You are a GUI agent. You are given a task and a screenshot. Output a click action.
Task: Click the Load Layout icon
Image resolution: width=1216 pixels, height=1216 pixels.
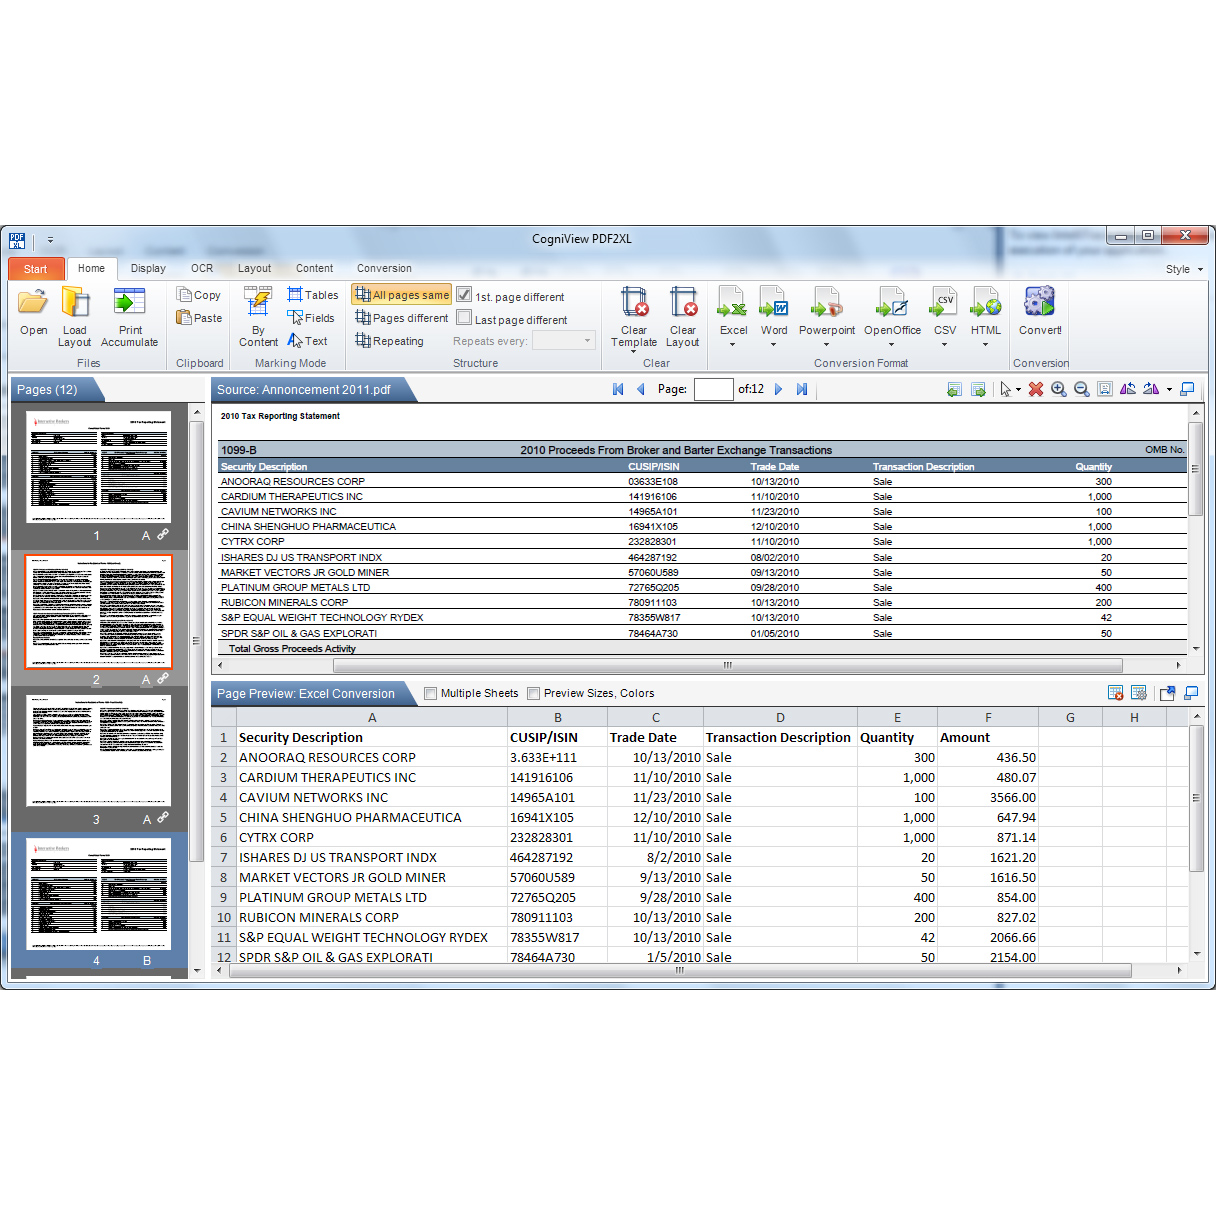[x=75, y=316]
